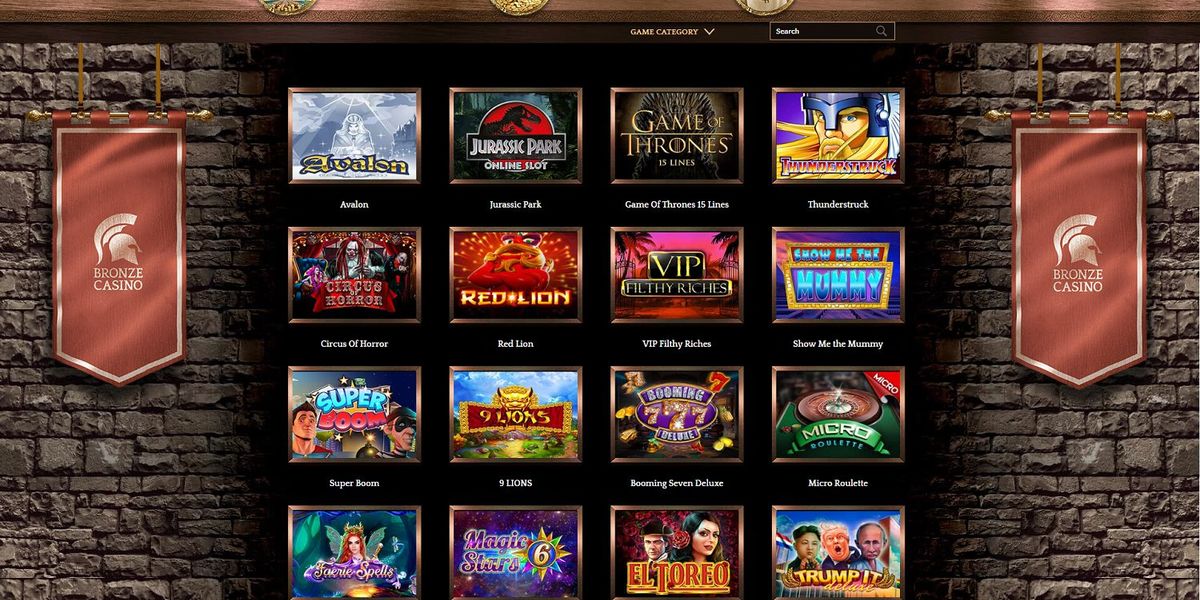Expand the Game Category chevron arrow

coord(709,31)
